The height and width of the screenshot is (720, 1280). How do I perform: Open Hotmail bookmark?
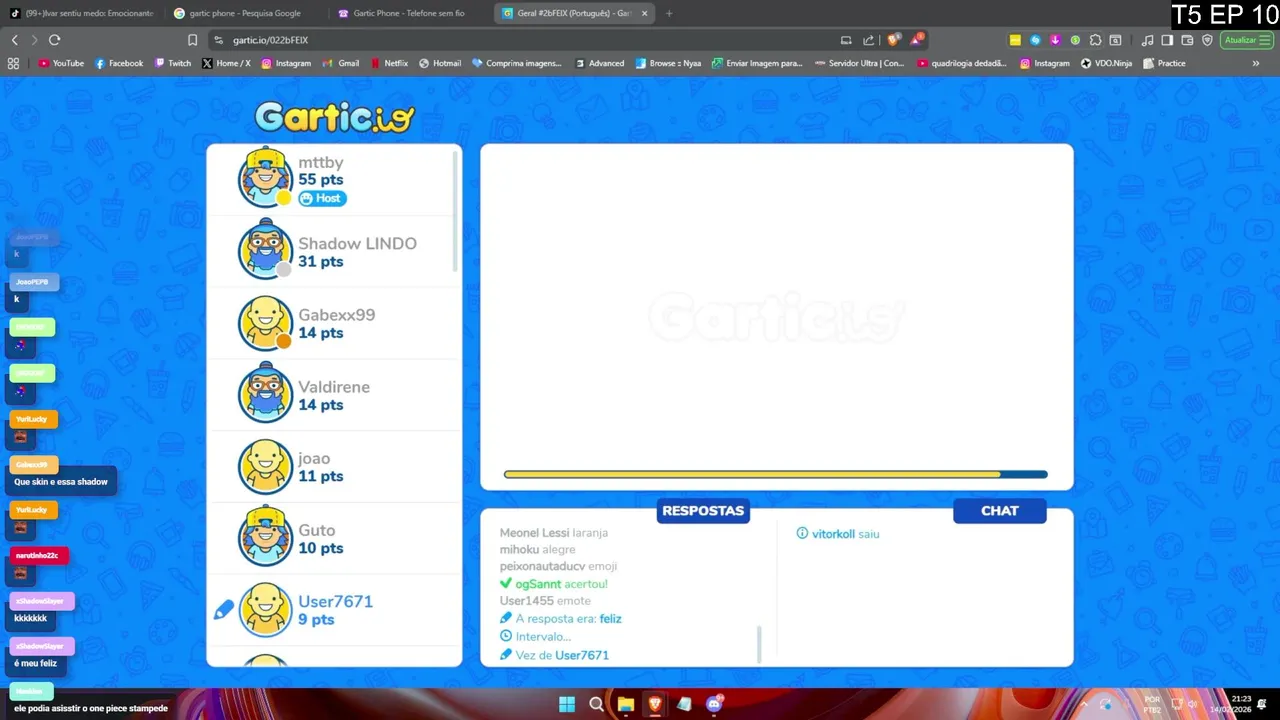coord(440,63)
